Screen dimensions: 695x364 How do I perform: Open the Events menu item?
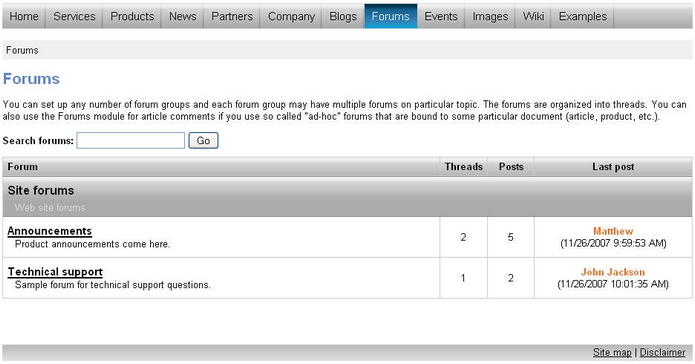point(441,16)
